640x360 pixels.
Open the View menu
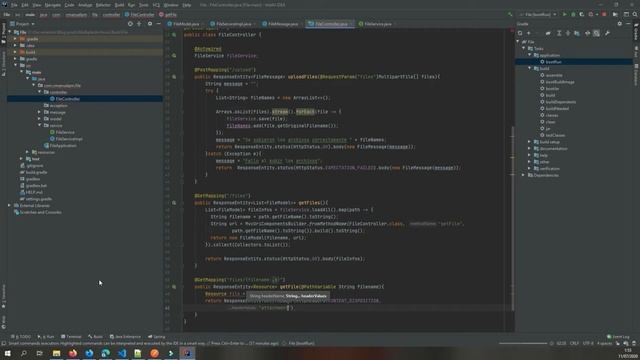click(x=37, y=5)
